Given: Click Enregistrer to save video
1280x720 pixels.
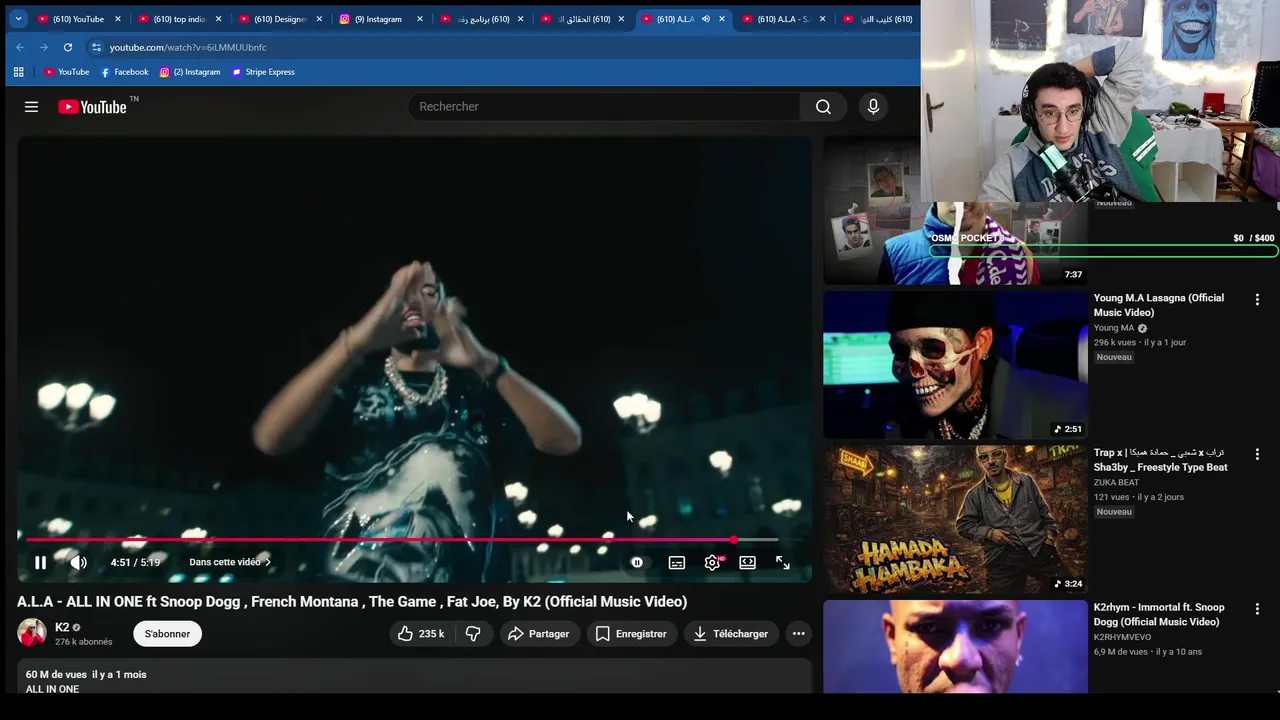Looking at the screenshot, I should 631,634.
